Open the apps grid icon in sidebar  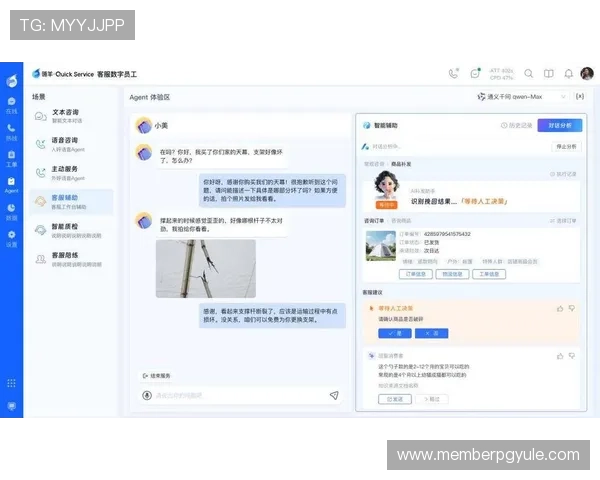(11, 383)
